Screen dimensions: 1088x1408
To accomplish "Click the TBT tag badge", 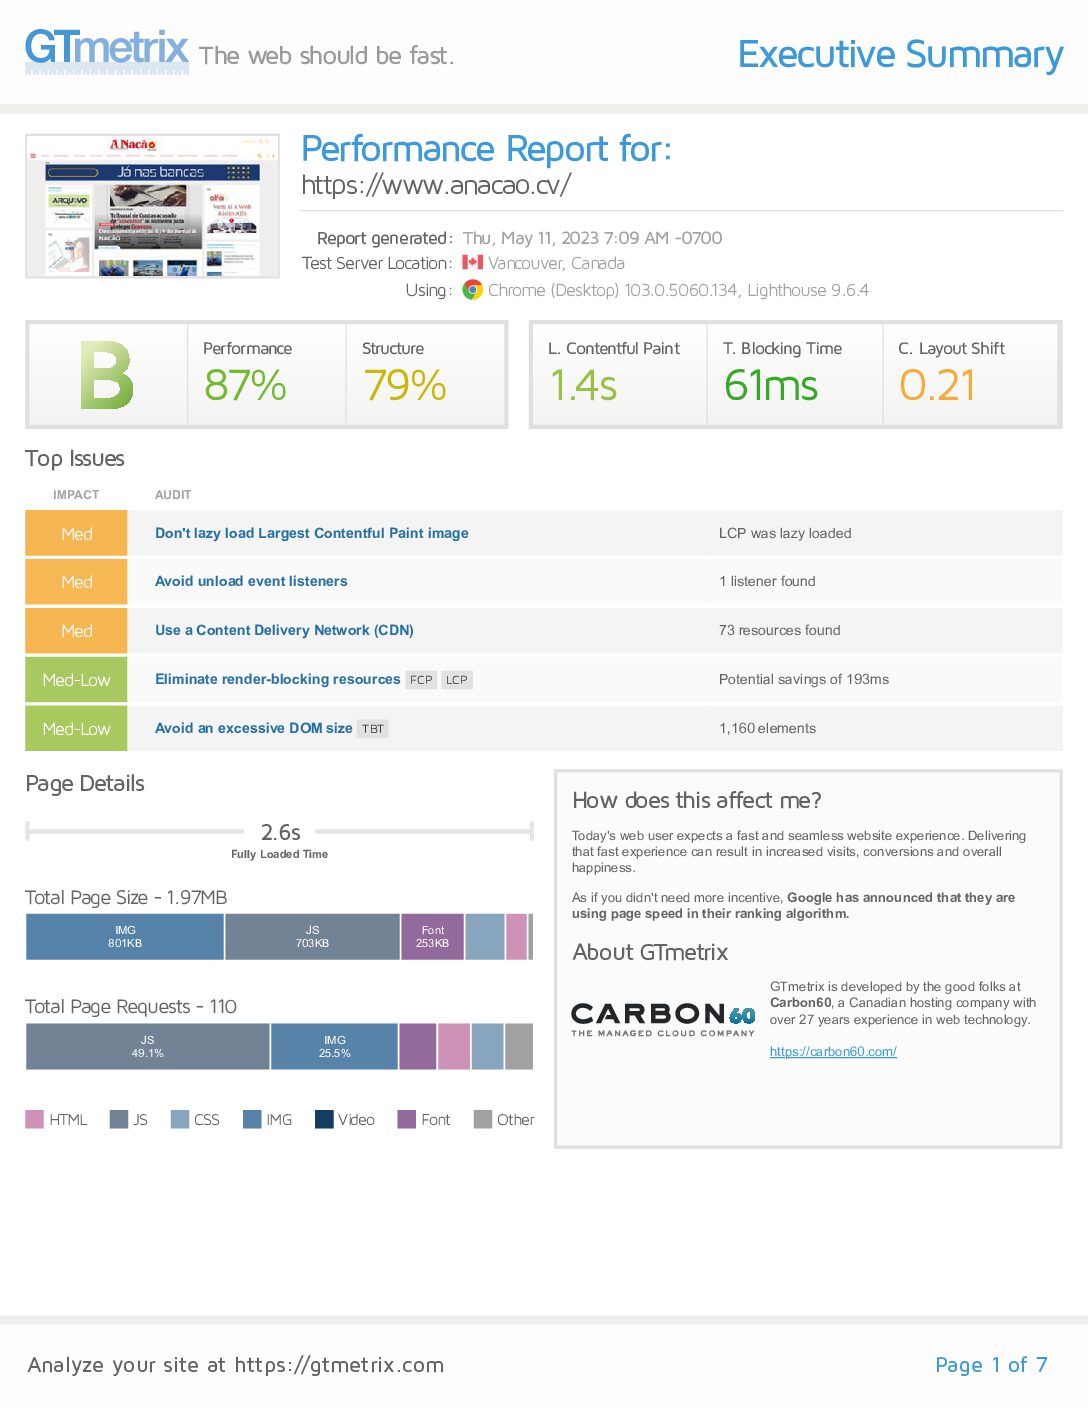I will 373,729.
